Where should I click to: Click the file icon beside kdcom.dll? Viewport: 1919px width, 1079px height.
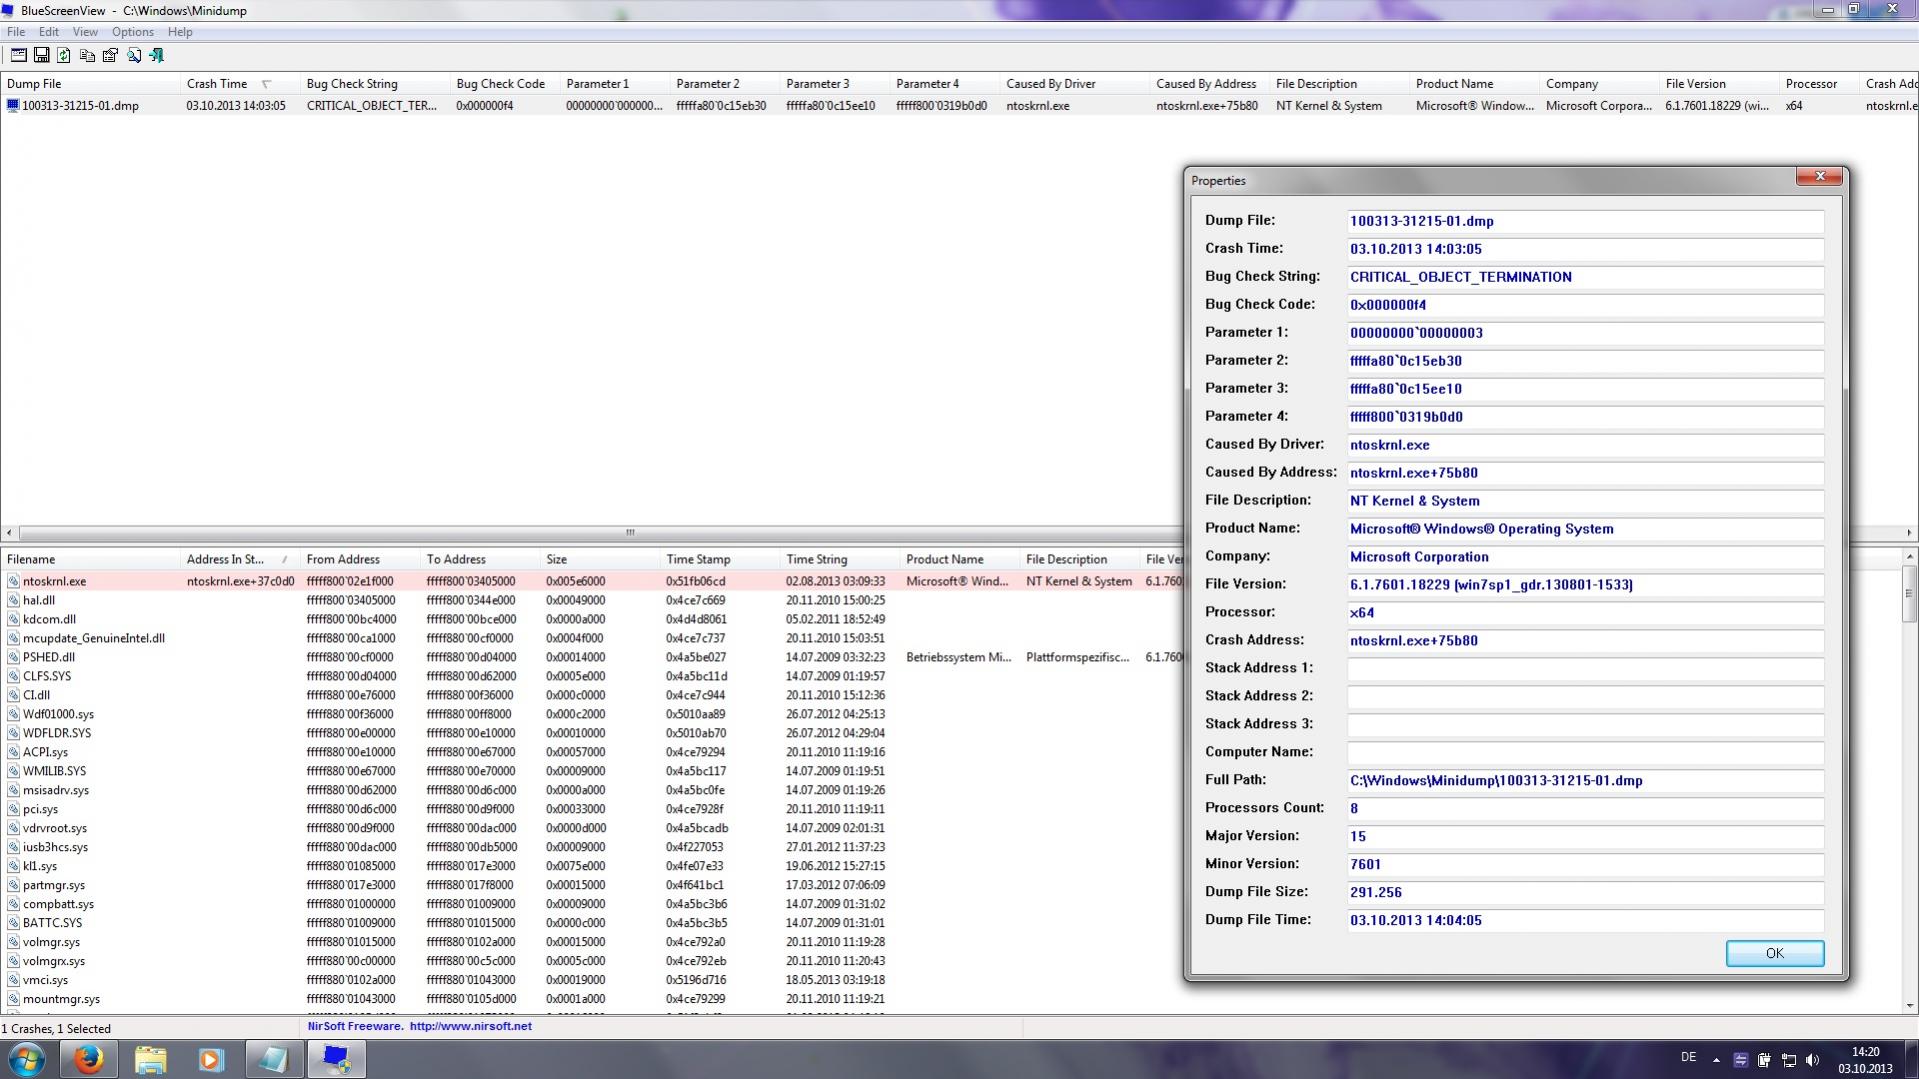tap(13, 619)
